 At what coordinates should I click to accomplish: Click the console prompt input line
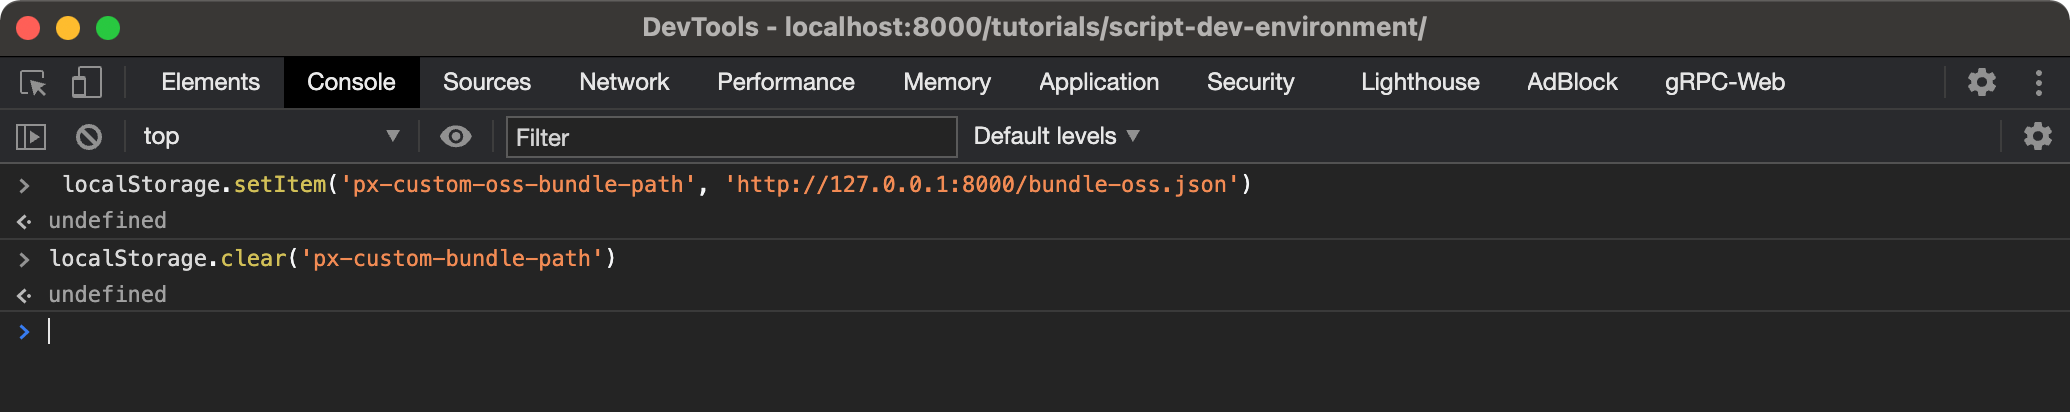(x=600, y=332)
